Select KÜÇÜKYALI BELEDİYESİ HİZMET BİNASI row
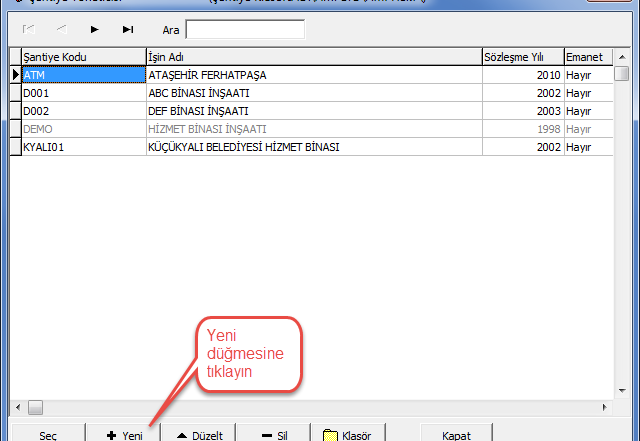This screenshot has width=640, height=441. pos(312,147)
